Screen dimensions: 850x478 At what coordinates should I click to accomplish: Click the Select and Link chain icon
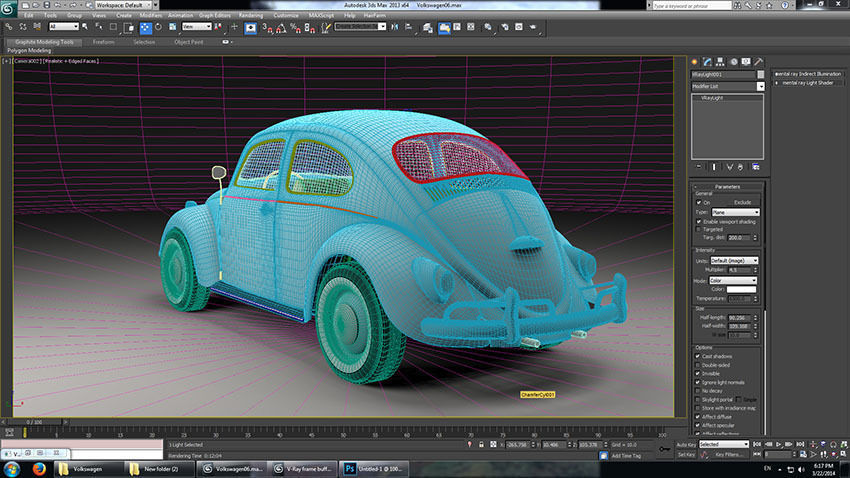(x=9, y=27)
